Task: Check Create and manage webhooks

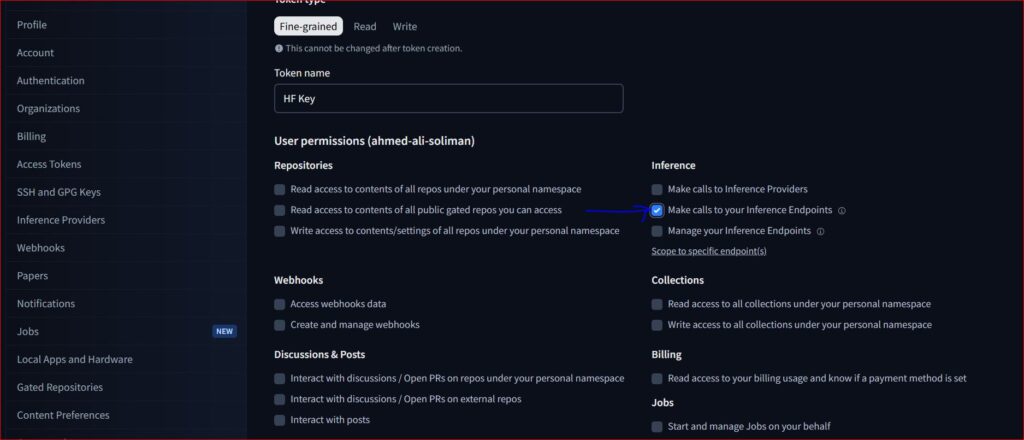Action: 280,325
